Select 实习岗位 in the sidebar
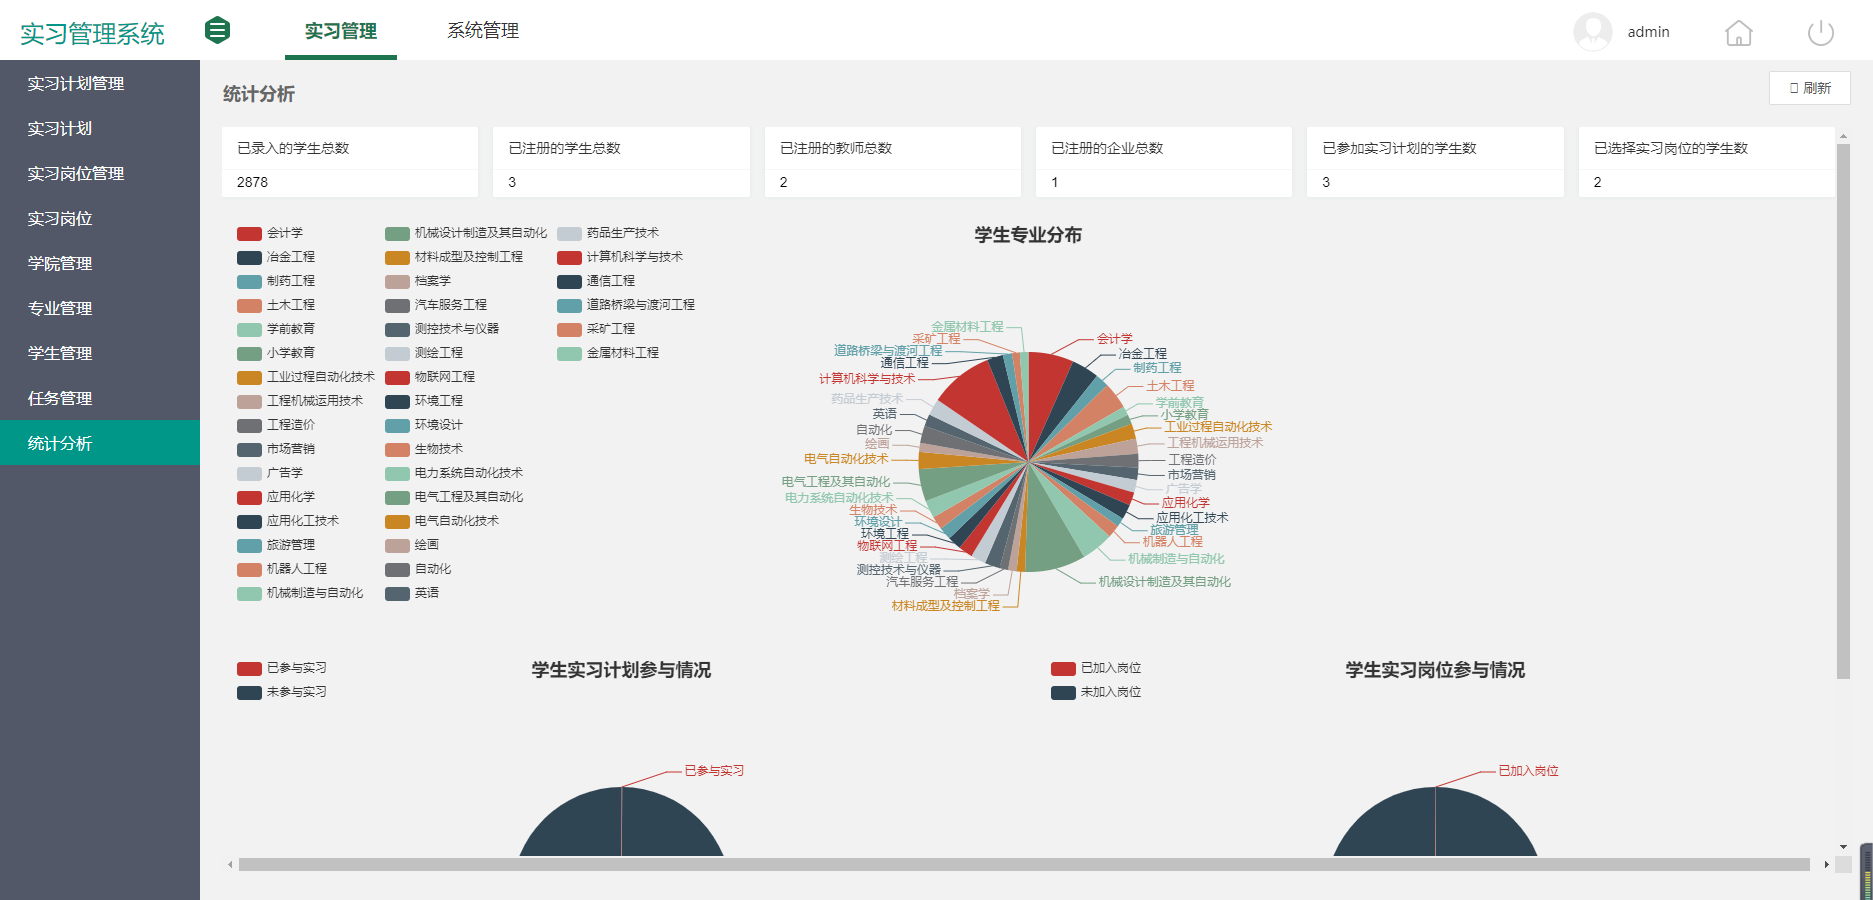This screenshot has height=900, width=1873. (100, 219)
